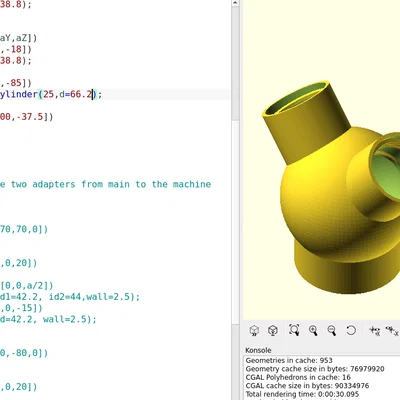Click the code text '00,-37.5])'
The image size is (400, 400).
coord(27,117)
